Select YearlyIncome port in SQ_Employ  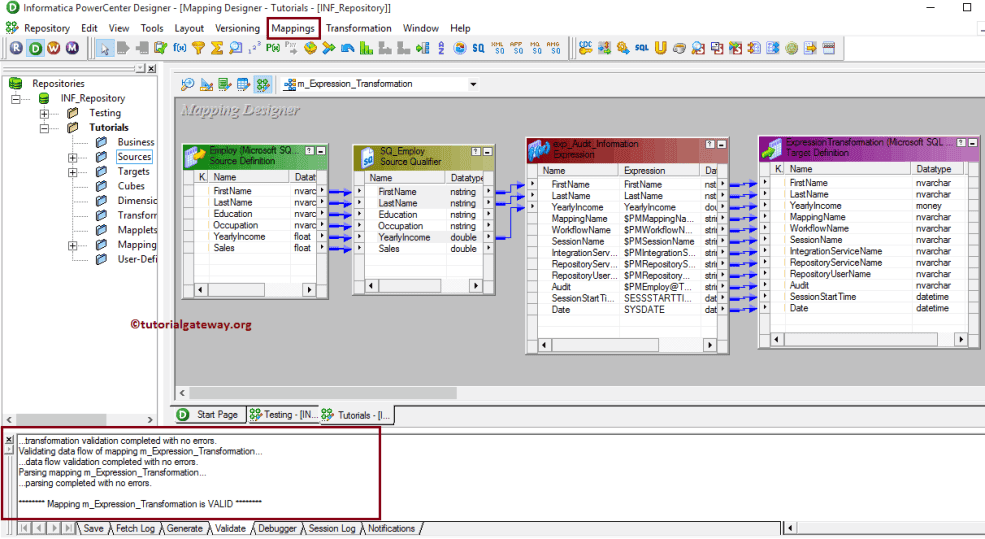tap(404, 237)
